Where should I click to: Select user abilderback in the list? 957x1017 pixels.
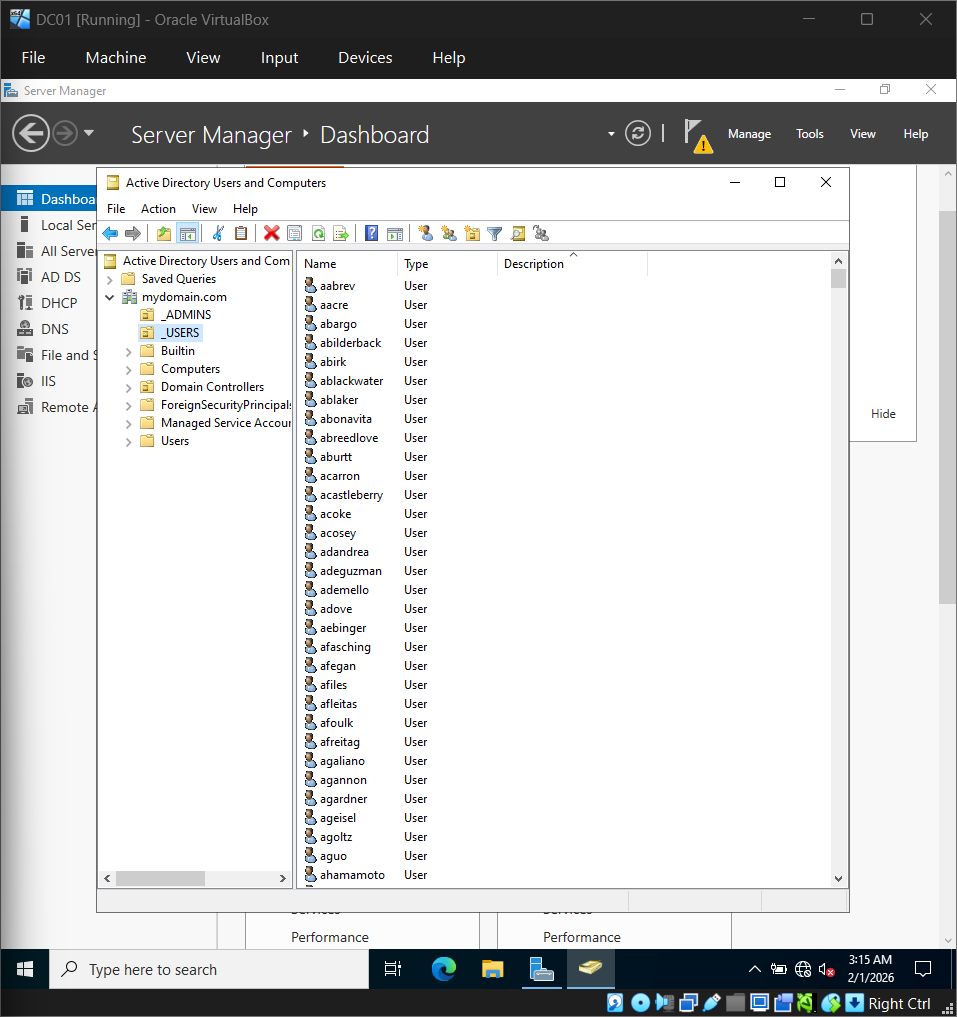[350, 342]
